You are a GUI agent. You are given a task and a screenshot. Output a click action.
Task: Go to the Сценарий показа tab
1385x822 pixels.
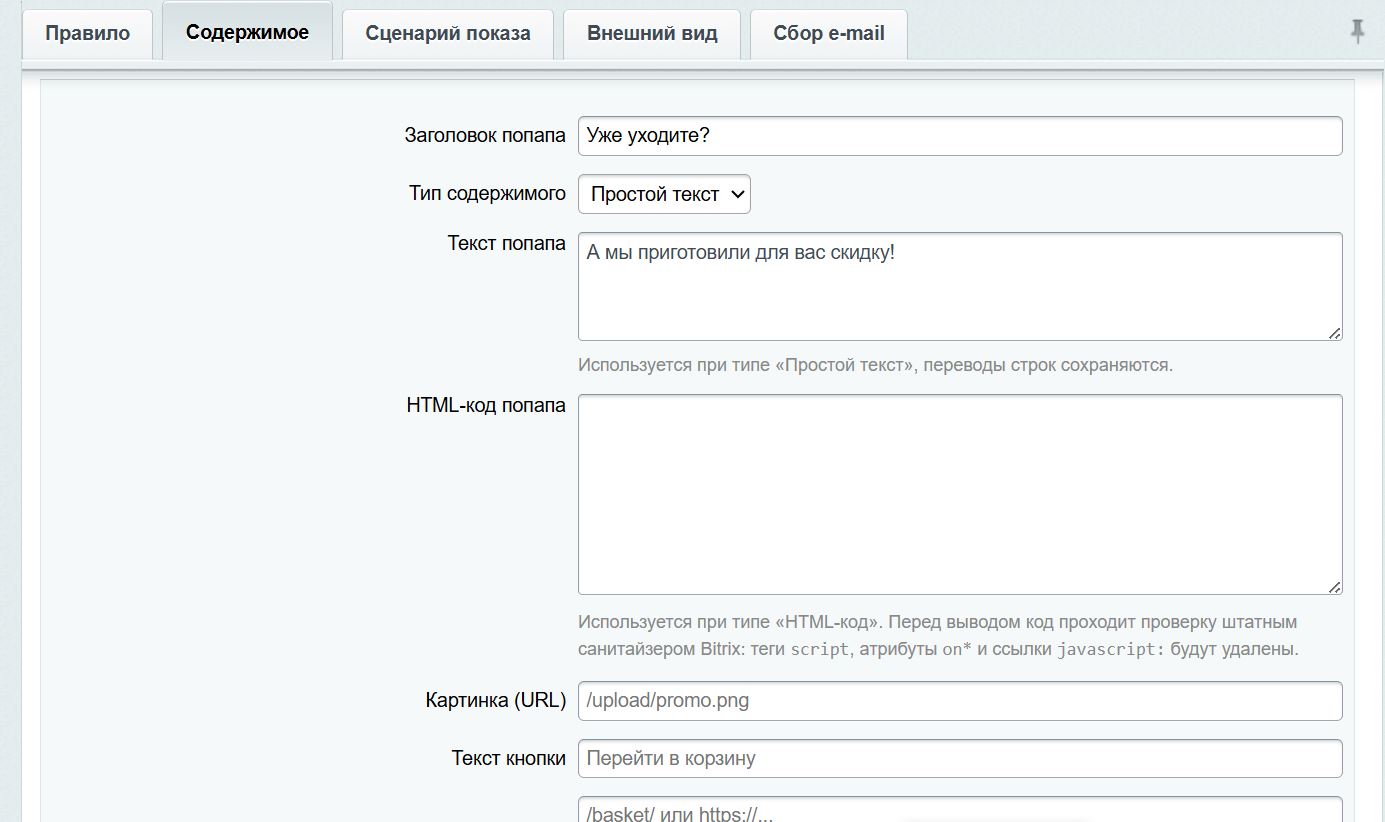[x=448, y=33]
